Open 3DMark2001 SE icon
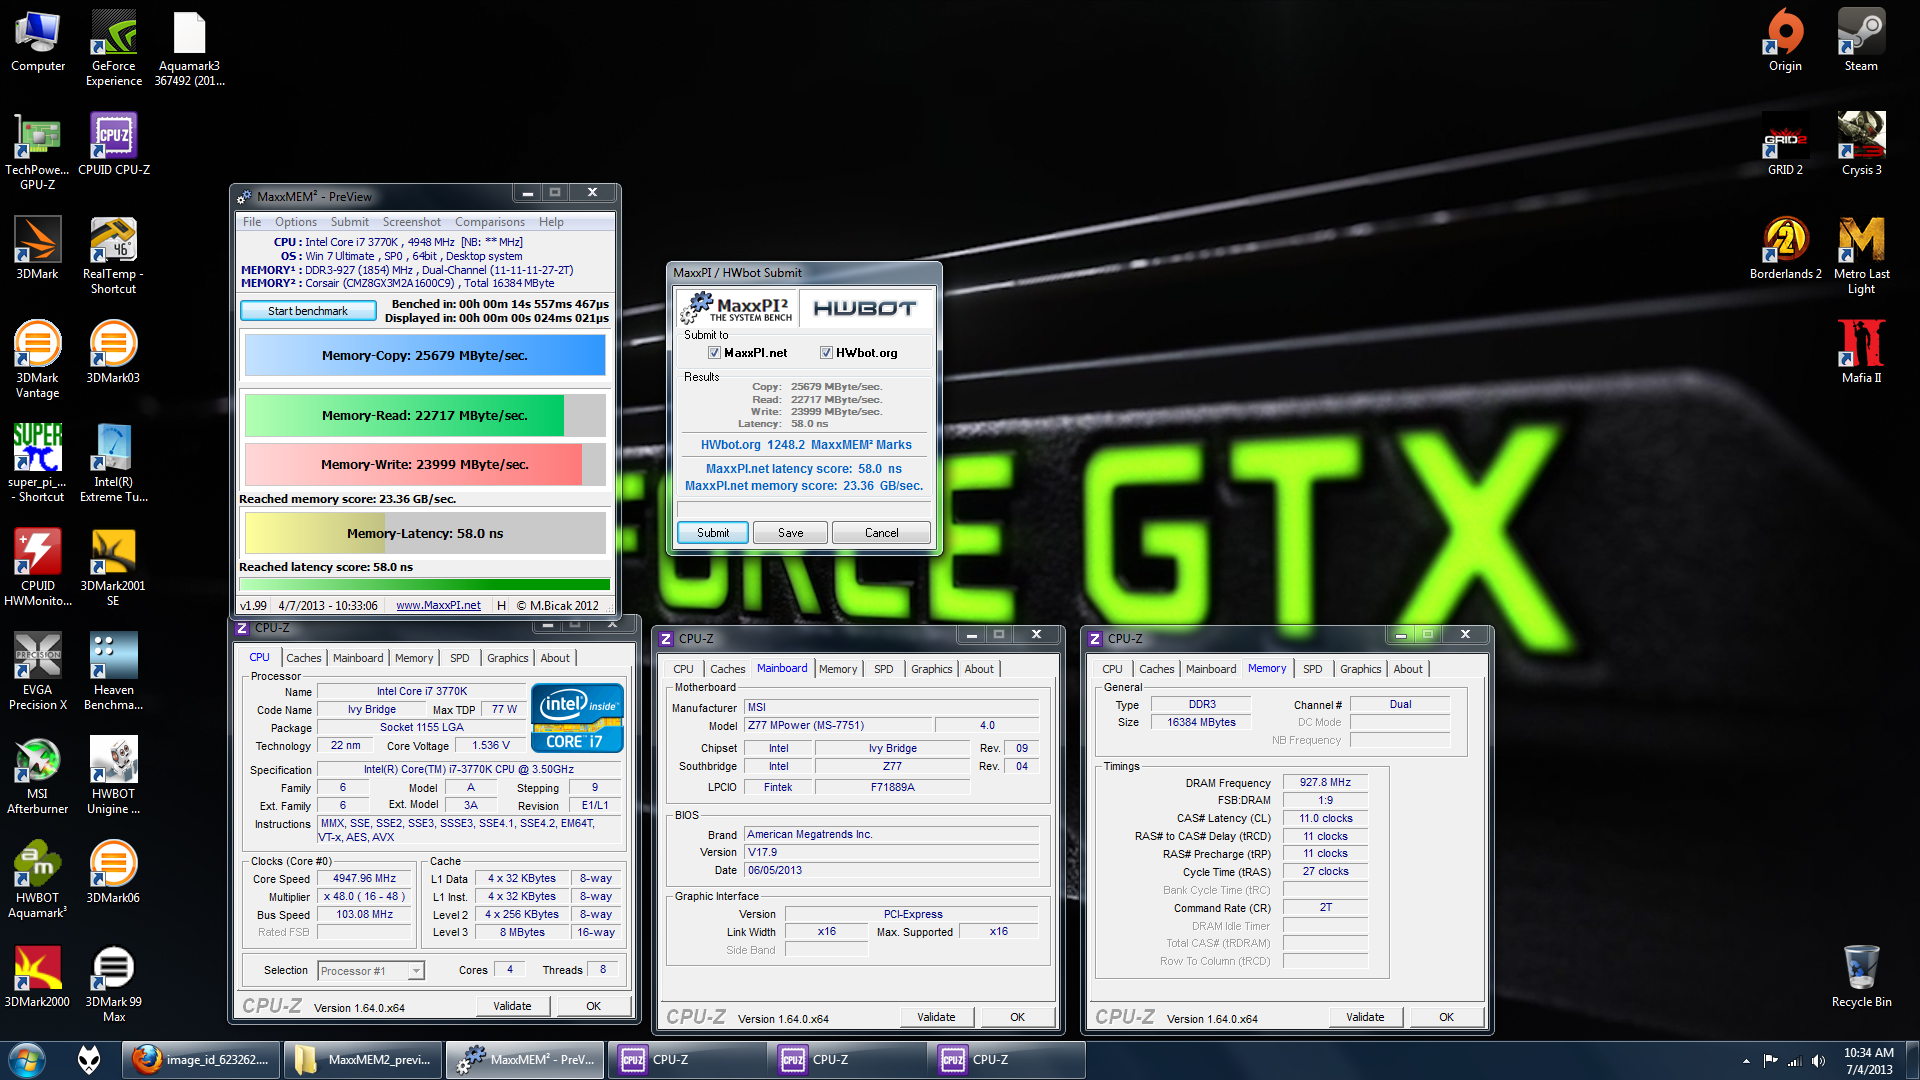 tap(114, 567)
